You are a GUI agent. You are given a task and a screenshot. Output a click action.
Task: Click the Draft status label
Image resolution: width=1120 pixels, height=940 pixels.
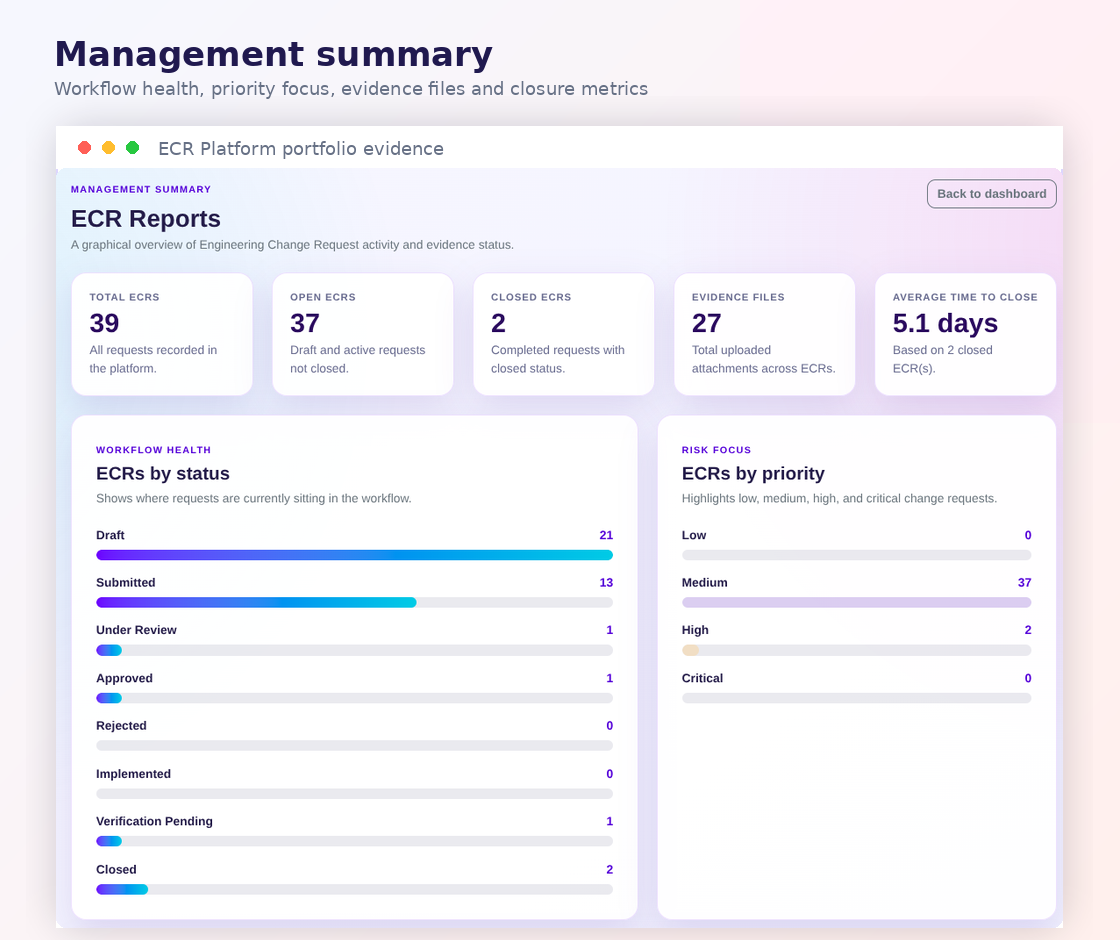click(110, 535)
